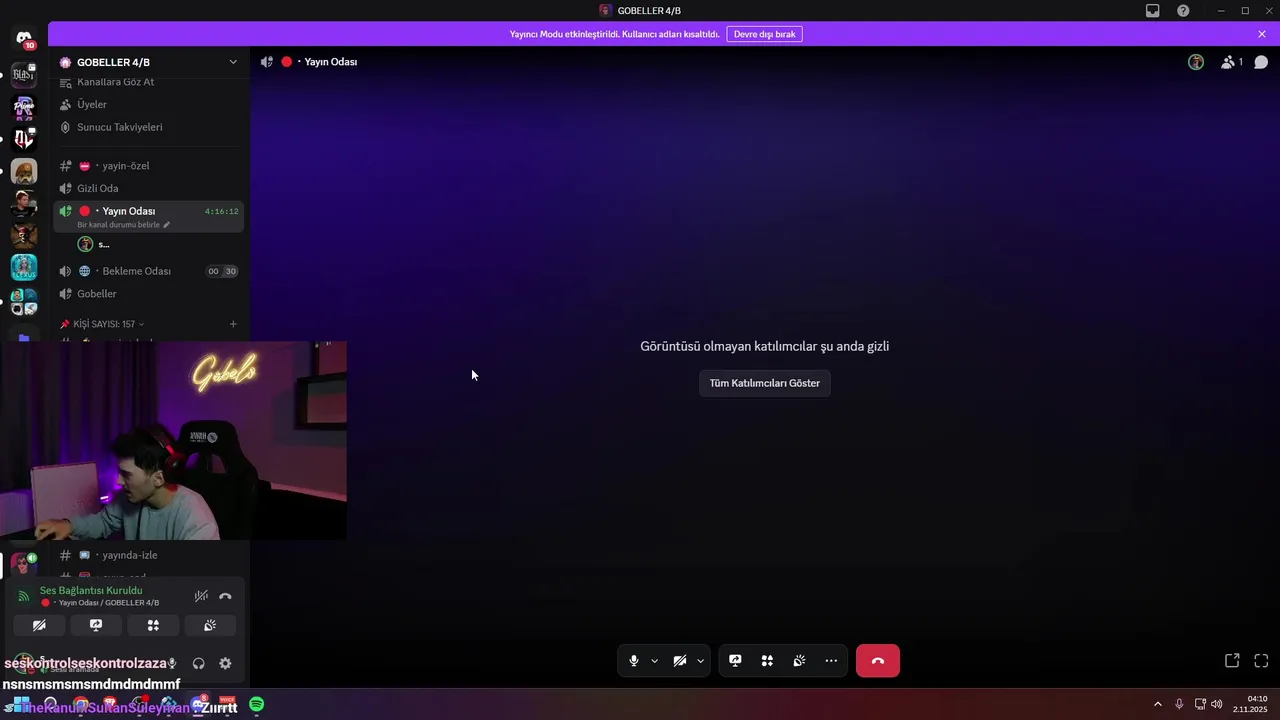
Task: Share your screen in call bar
Action: click(x=735, y=661)
